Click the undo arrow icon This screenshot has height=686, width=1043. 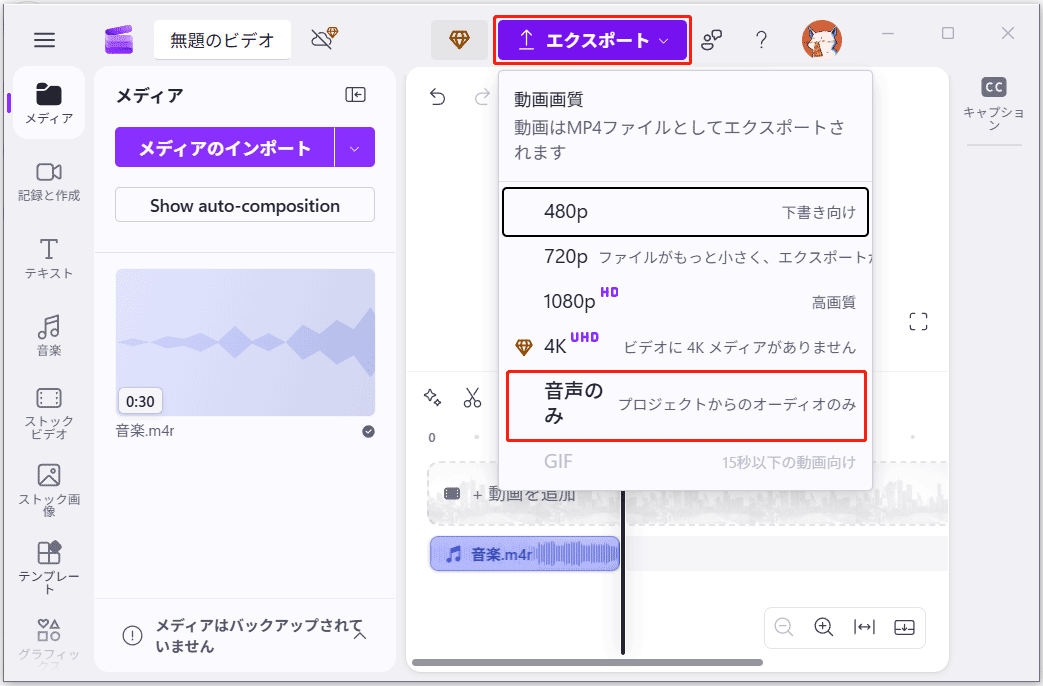pos(437,96)
